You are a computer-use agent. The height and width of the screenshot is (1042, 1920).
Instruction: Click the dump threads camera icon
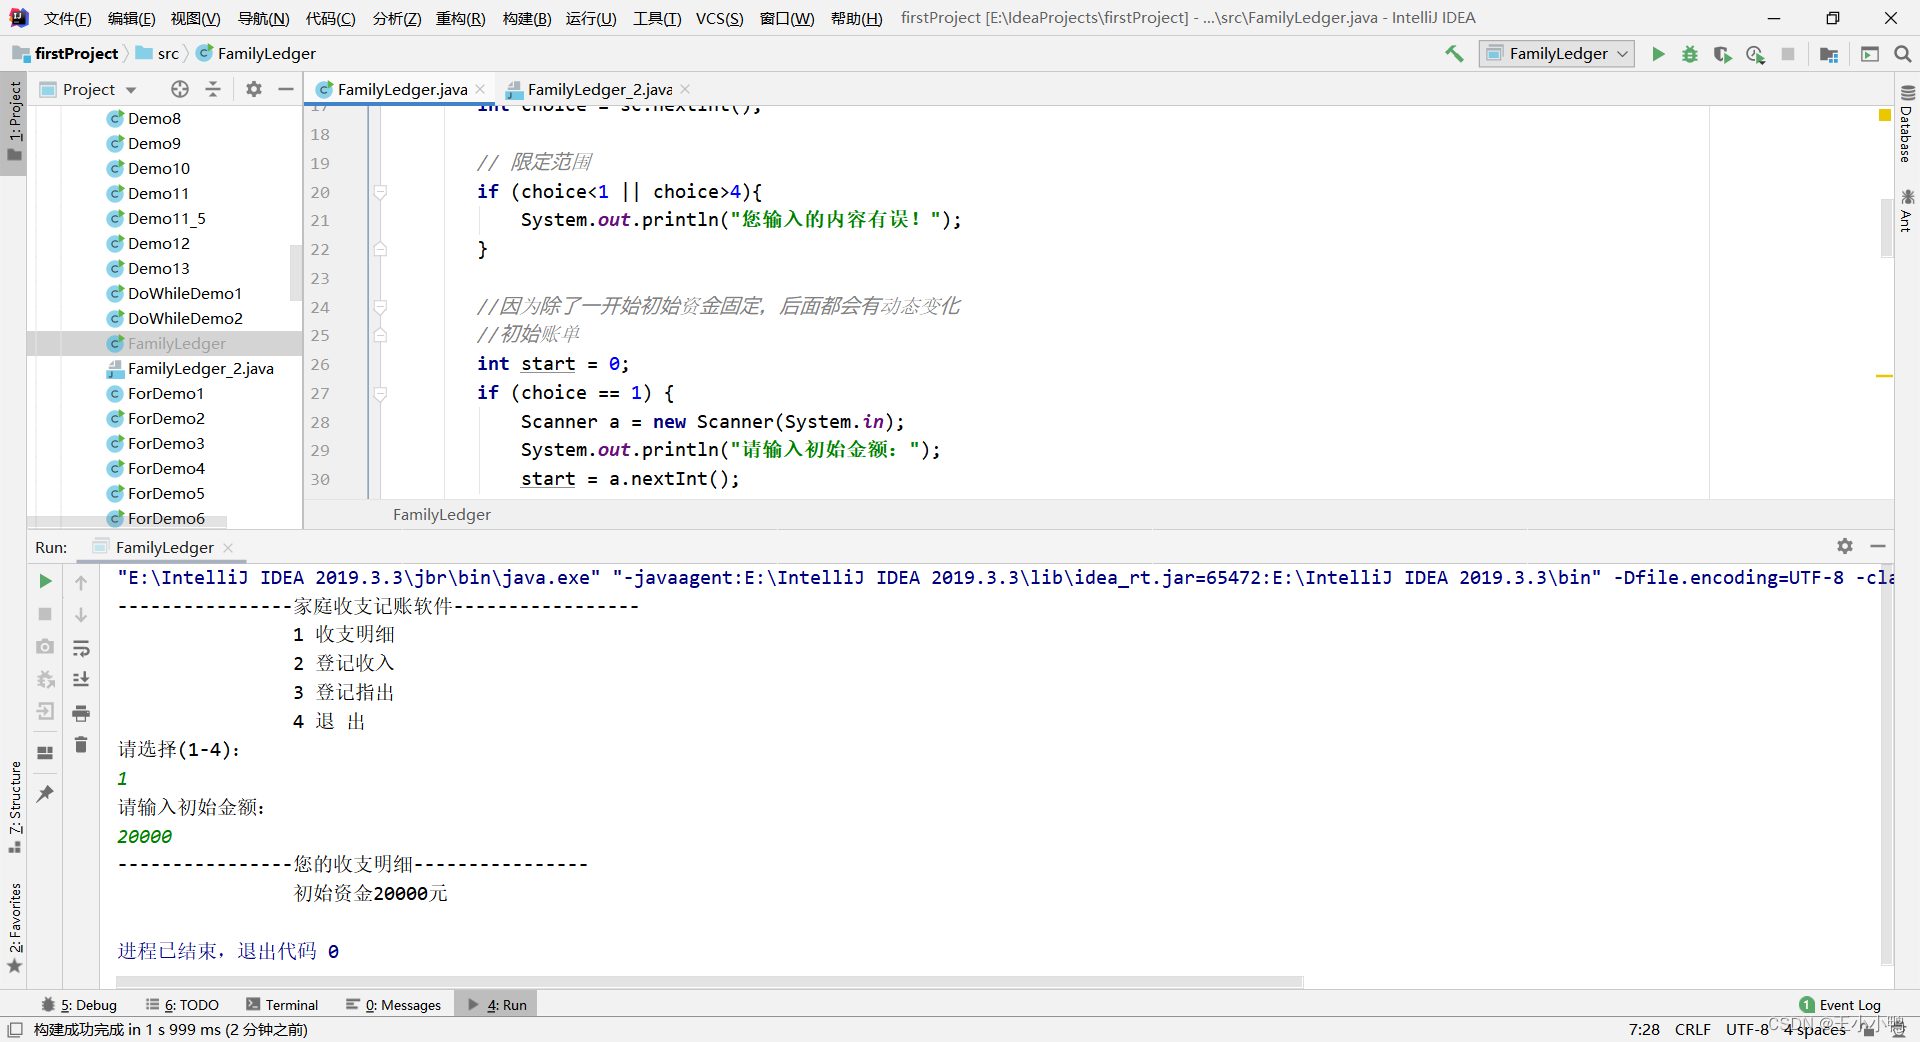(x=45, y=647)
